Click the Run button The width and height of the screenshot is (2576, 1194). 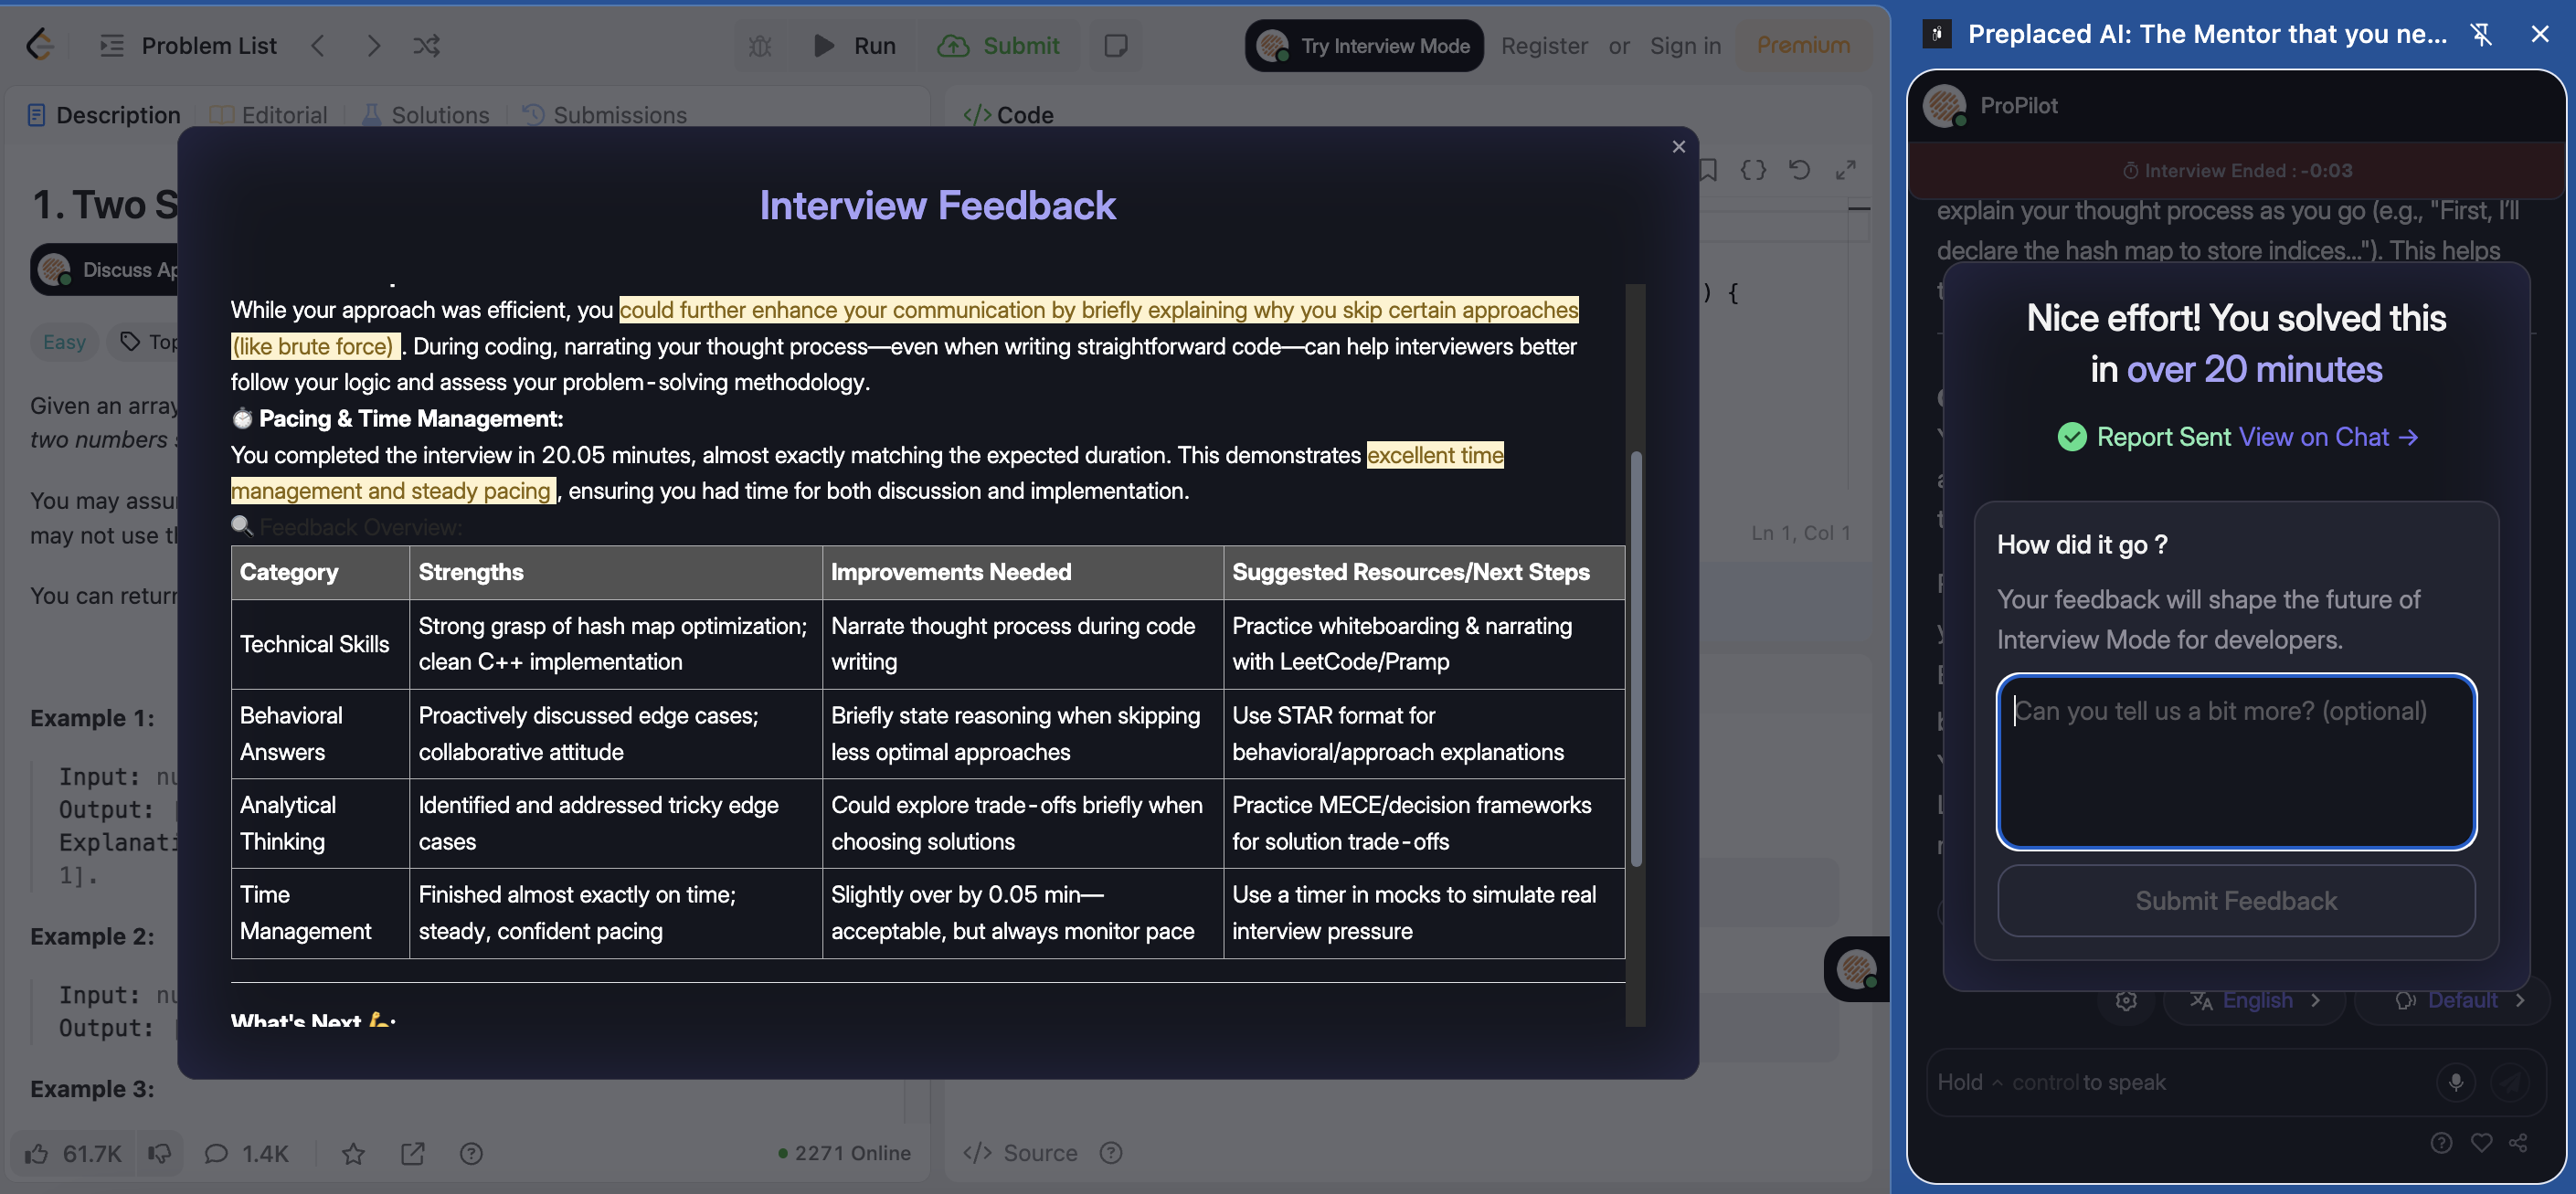[855, 46]
